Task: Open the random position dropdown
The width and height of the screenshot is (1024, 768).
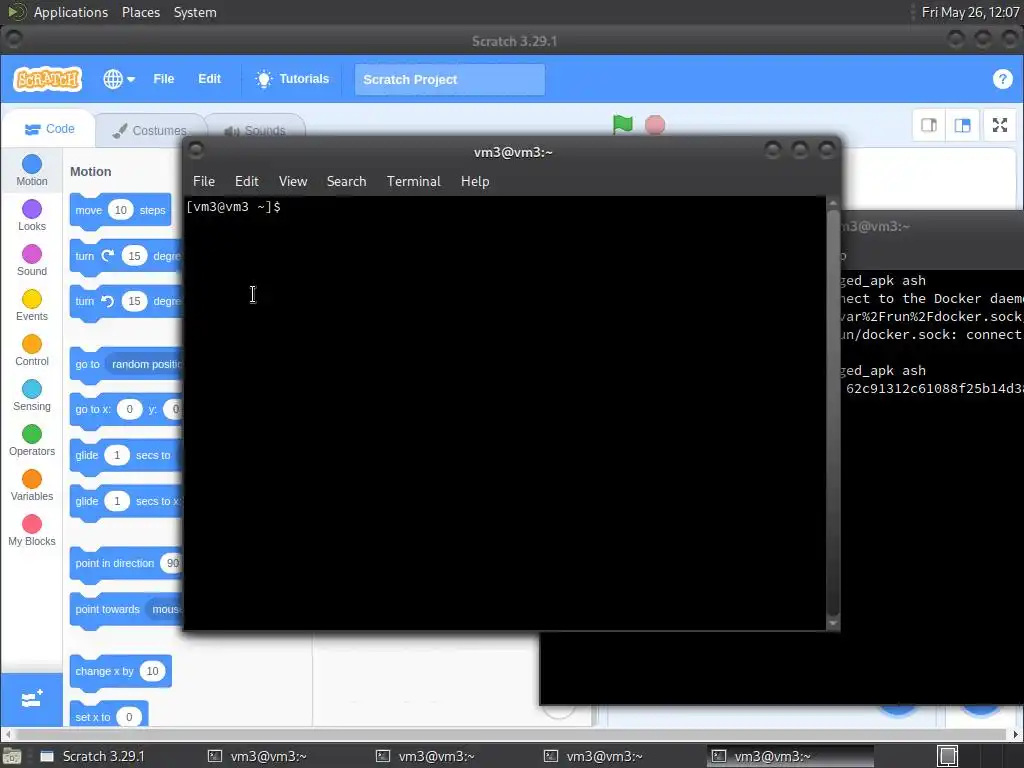Action: (146, 364)
